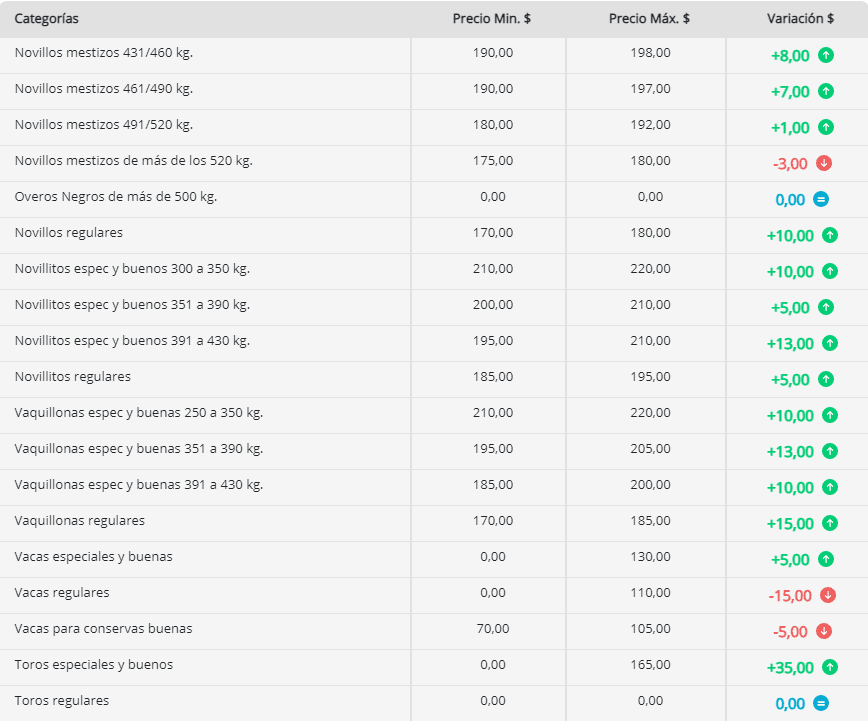The image size is (868, 722).
Task: Click the Categorías column header
Action: (47, 19)
